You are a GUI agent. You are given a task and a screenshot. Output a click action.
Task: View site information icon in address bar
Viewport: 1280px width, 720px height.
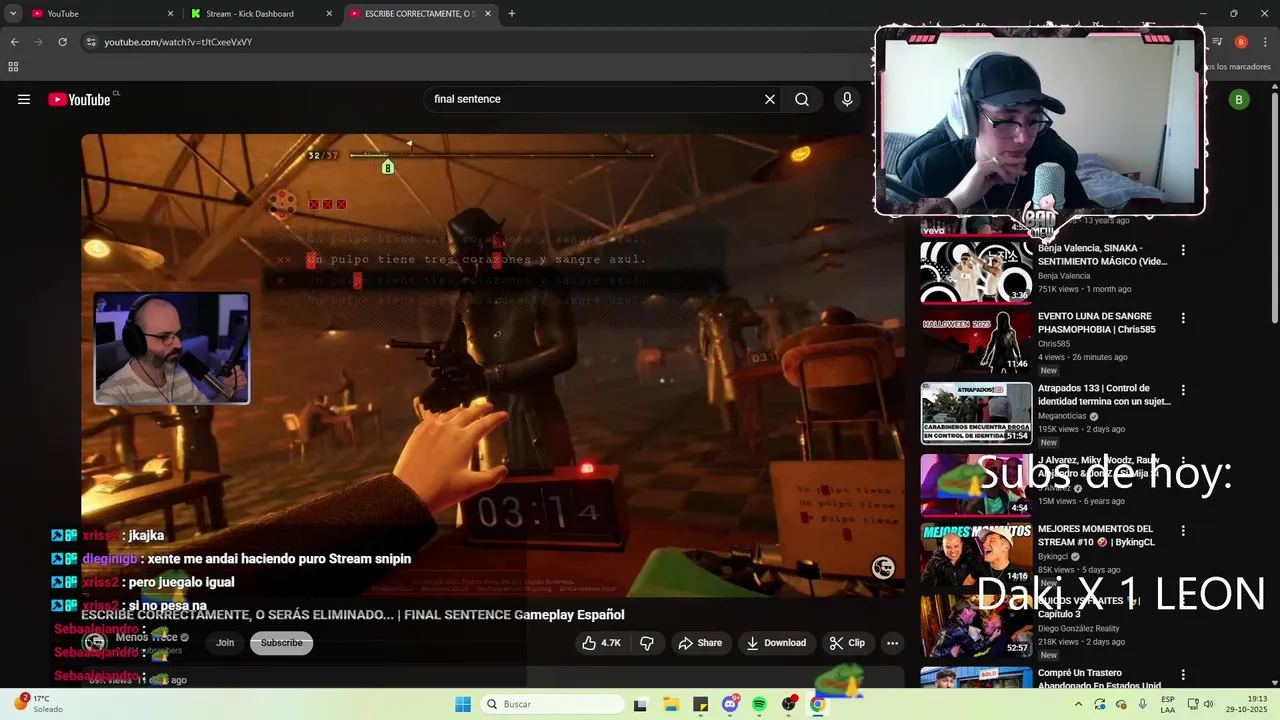90,42
